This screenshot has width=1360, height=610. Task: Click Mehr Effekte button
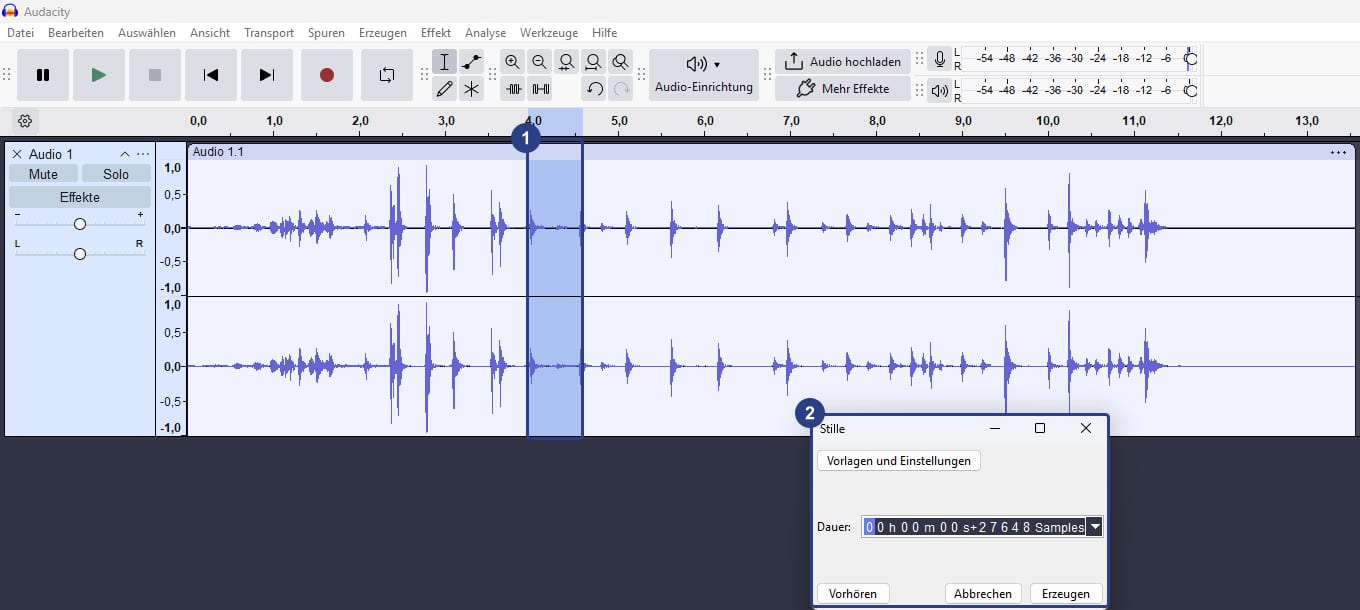point(843,89)
